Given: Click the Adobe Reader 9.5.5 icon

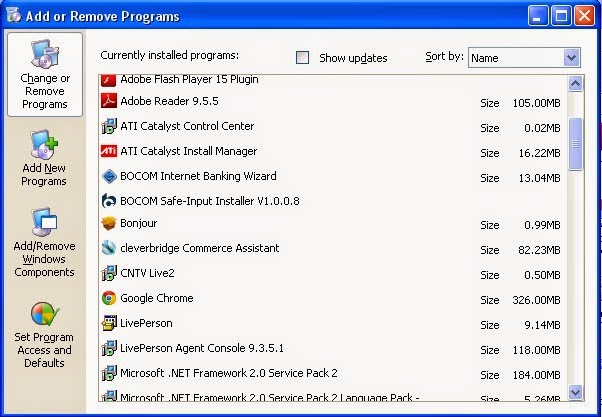Looking at the screenshot, I should coord(109,101).
